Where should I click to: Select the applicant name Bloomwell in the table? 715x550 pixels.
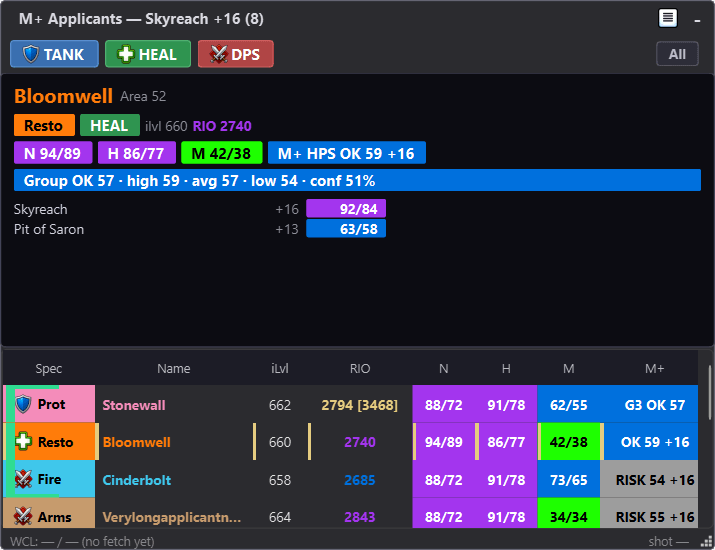[136, 442]
